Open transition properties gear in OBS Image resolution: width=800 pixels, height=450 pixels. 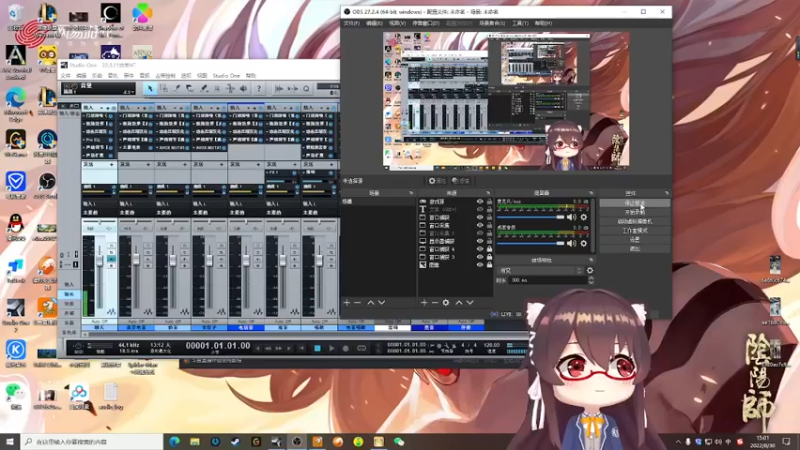click(590, 270)
